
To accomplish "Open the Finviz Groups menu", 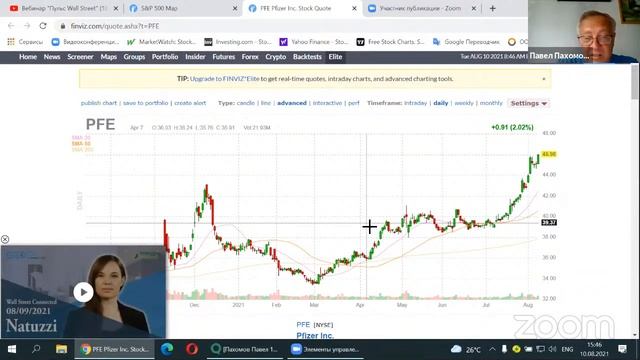I will 134,57.
